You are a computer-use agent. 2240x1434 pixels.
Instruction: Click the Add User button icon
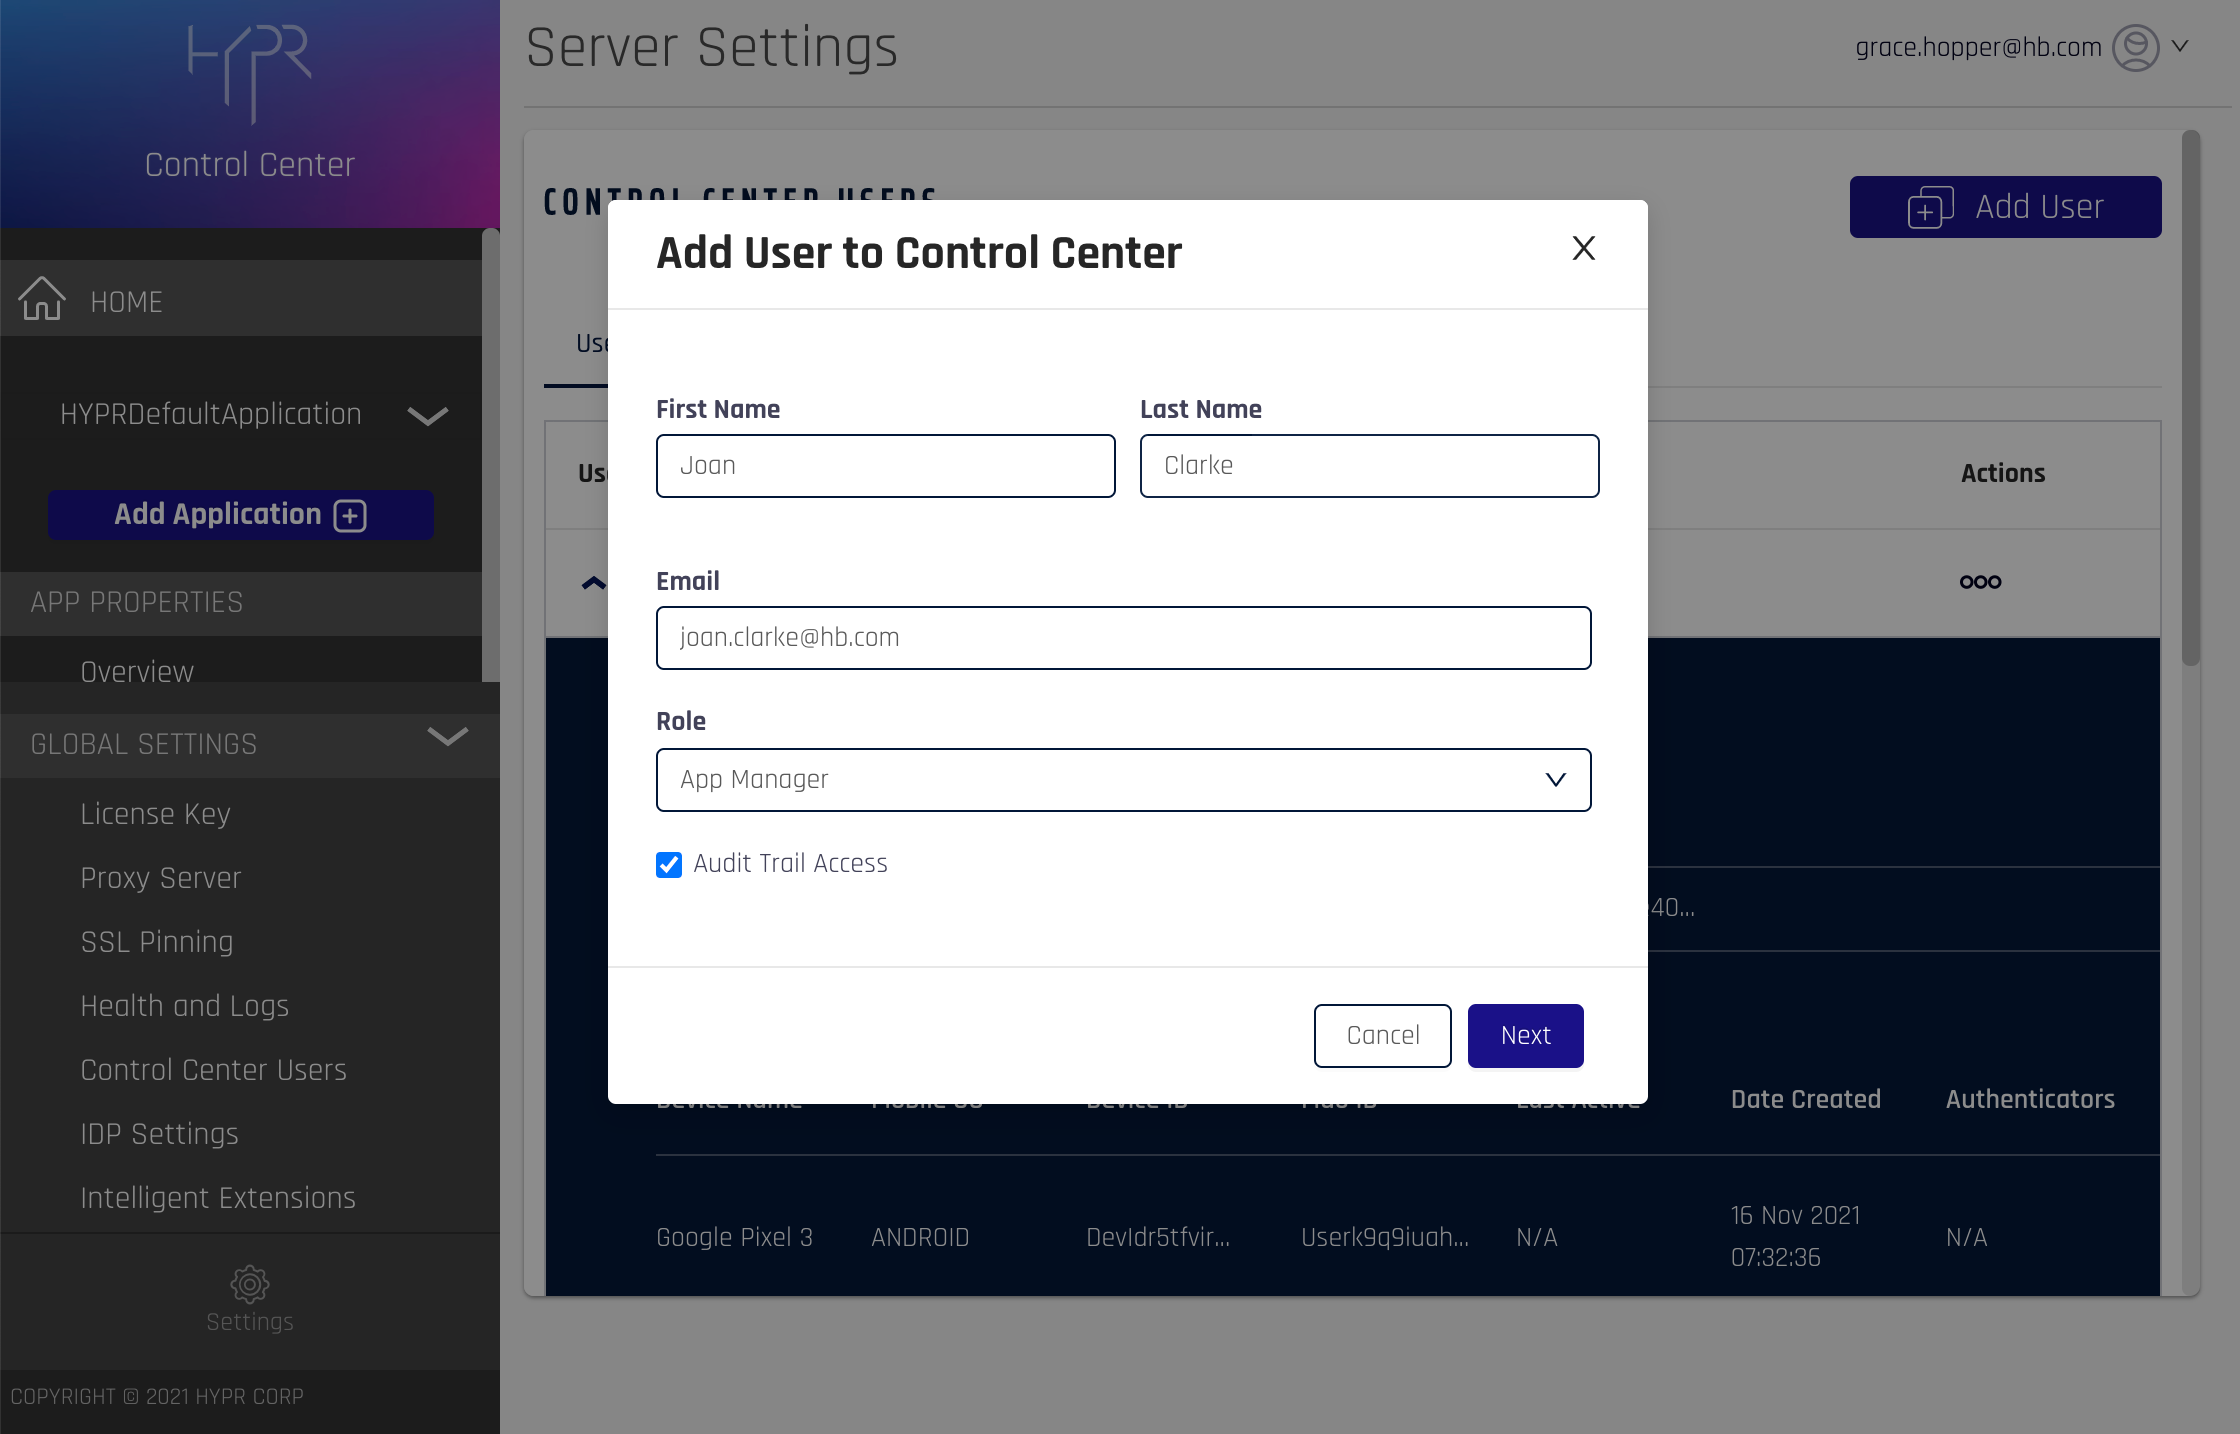coord(1930,207)
